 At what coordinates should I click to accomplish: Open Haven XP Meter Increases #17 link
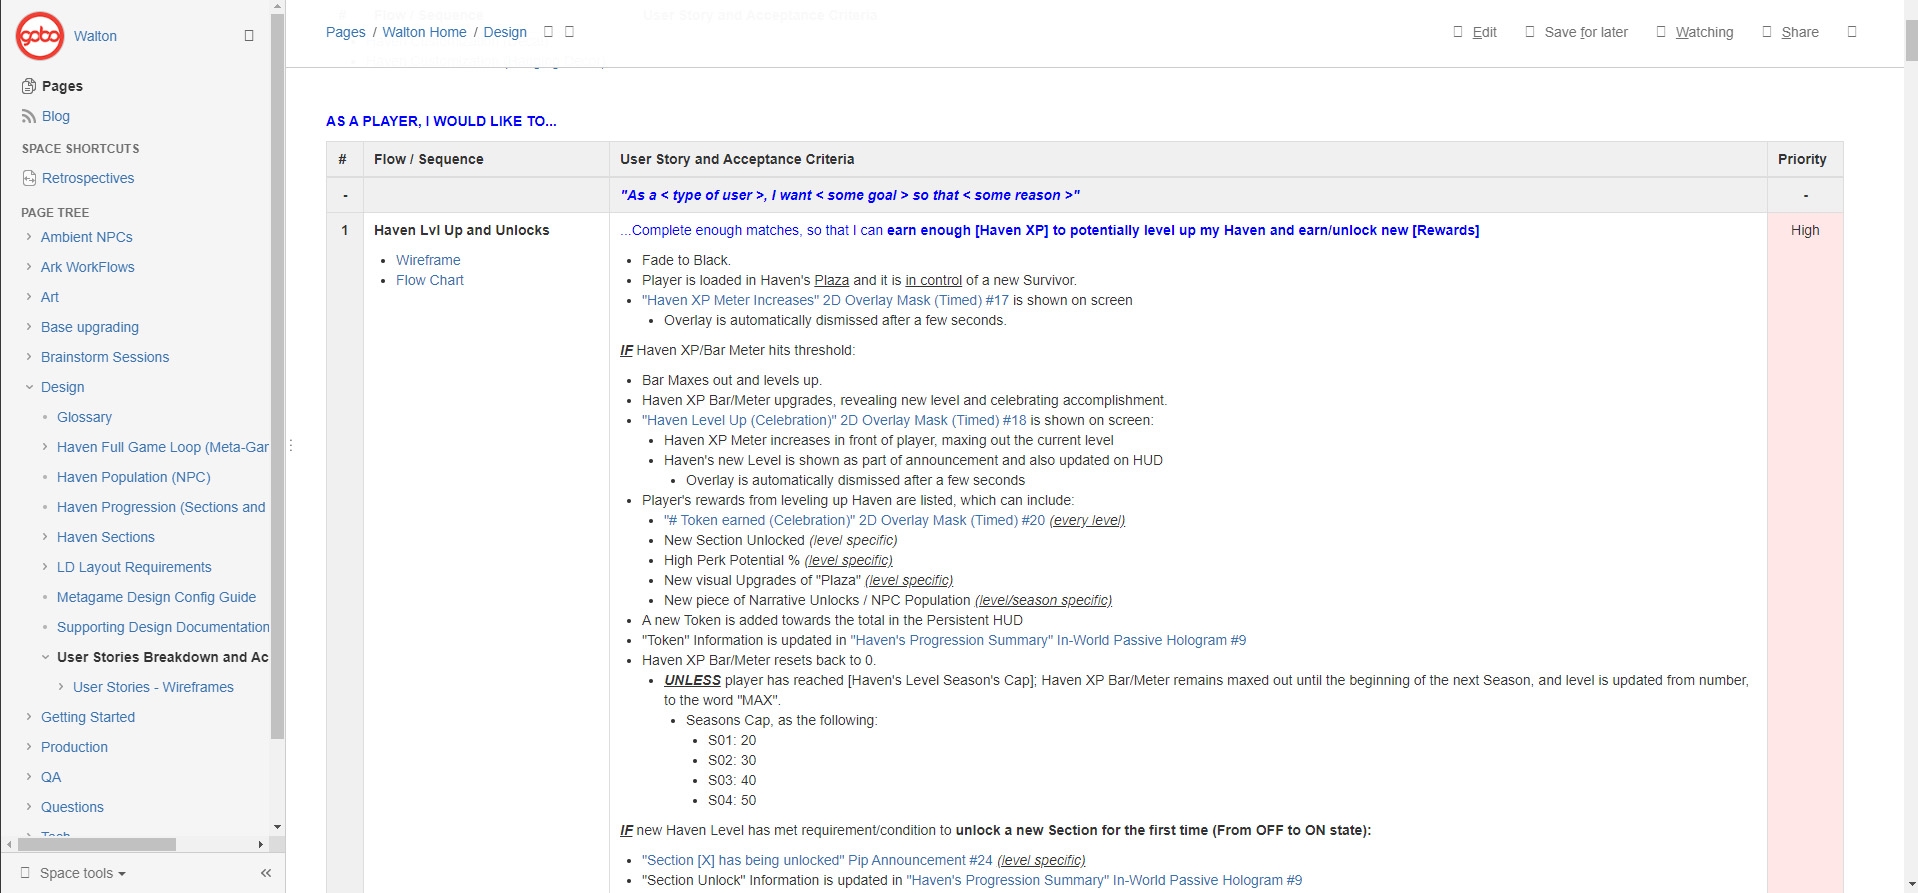click(x=825, y=300)
